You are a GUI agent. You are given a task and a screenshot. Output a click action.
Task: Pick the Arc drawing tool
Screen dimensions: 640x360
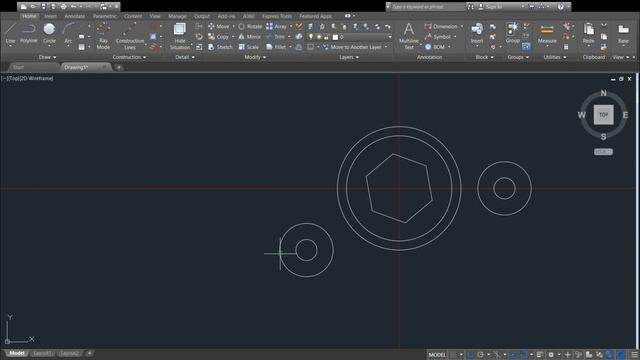pos(68,33)
